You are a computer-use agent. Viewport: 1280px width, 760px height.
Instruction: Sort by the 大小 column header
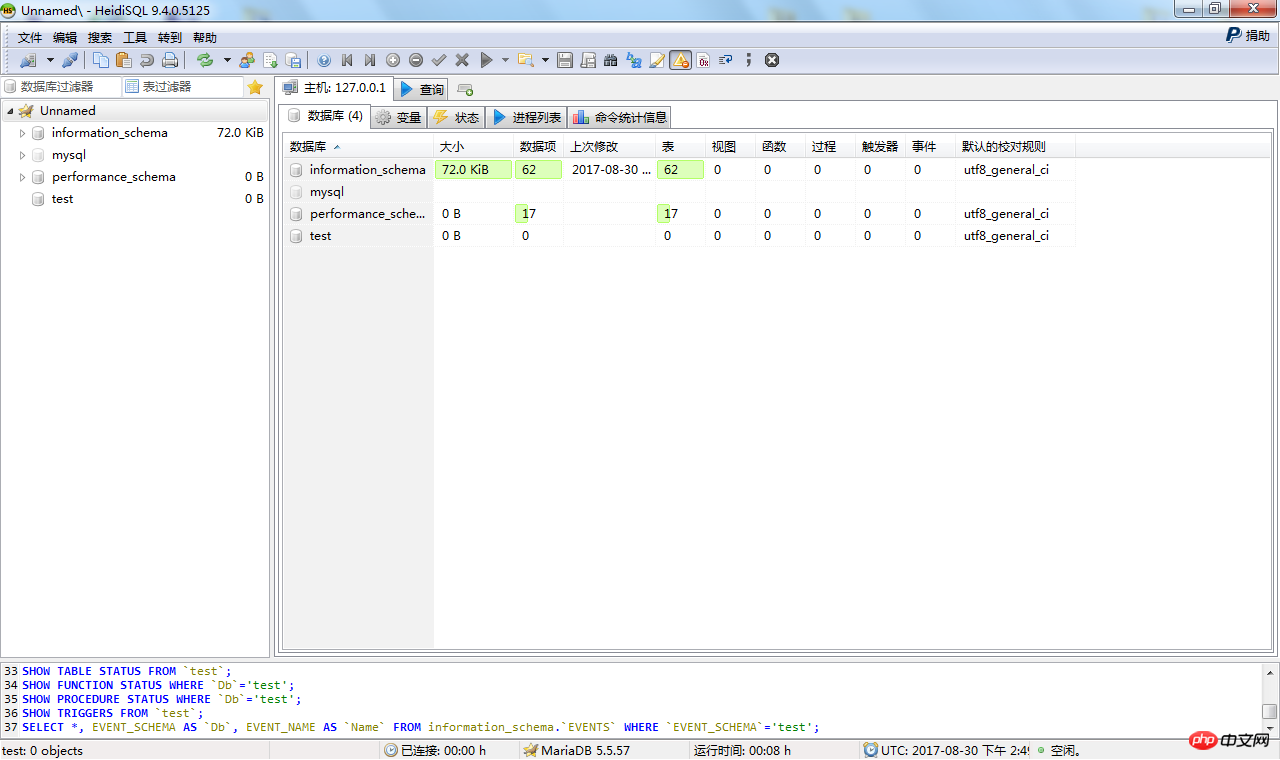coord(474,147)
